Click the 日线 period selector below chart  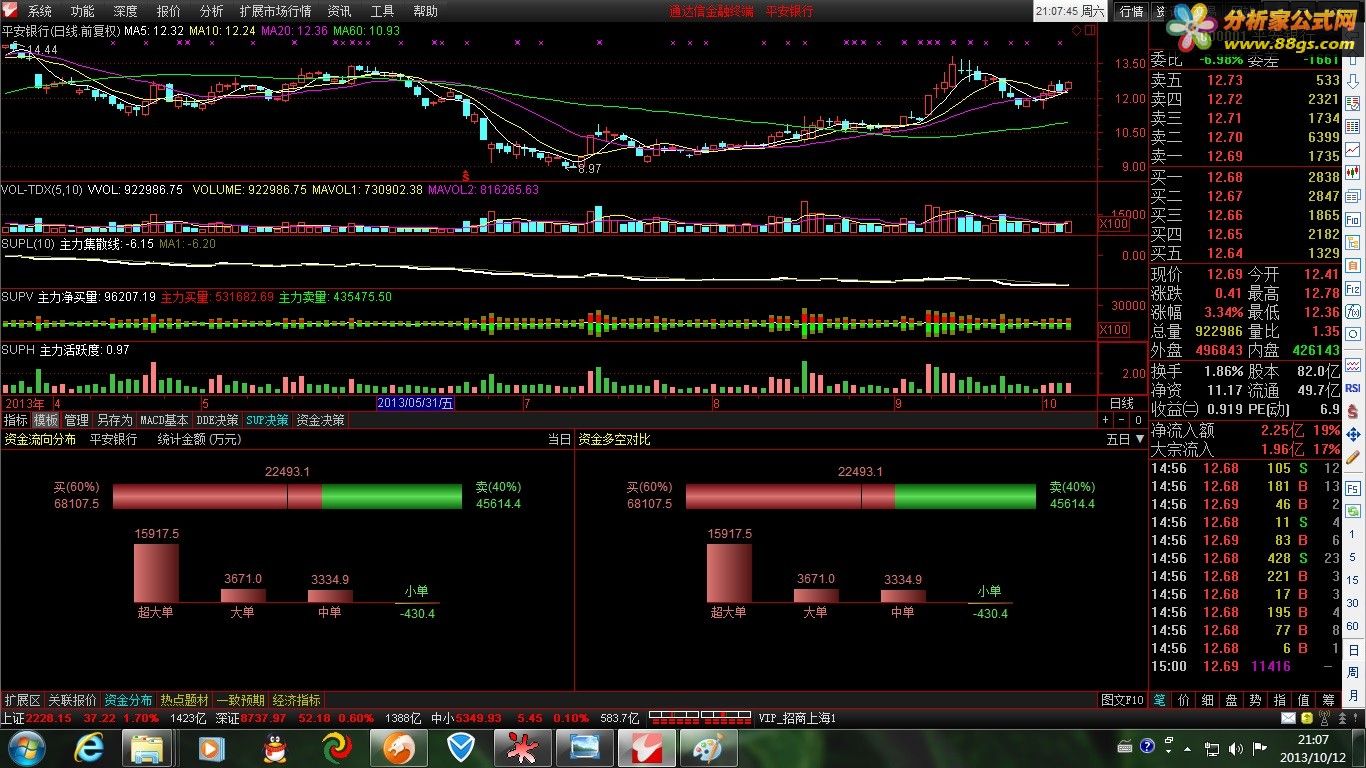[1122, 403]
